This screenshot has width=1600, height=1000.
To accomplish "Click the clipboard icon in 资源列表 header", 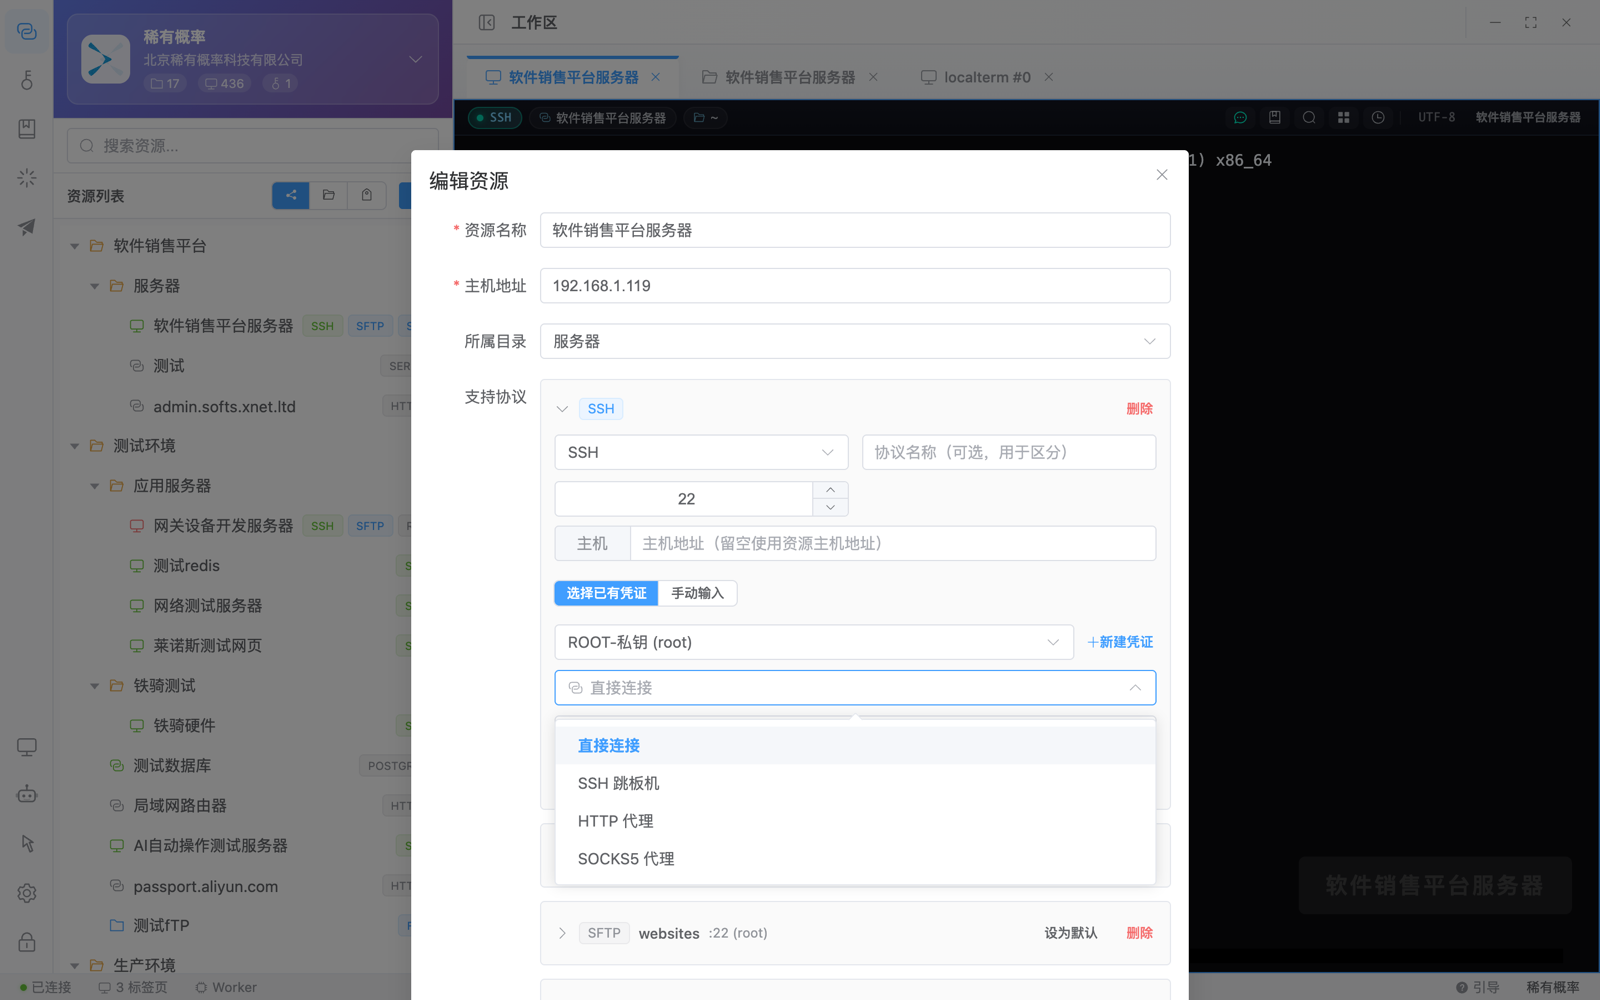I will point(367,196).
